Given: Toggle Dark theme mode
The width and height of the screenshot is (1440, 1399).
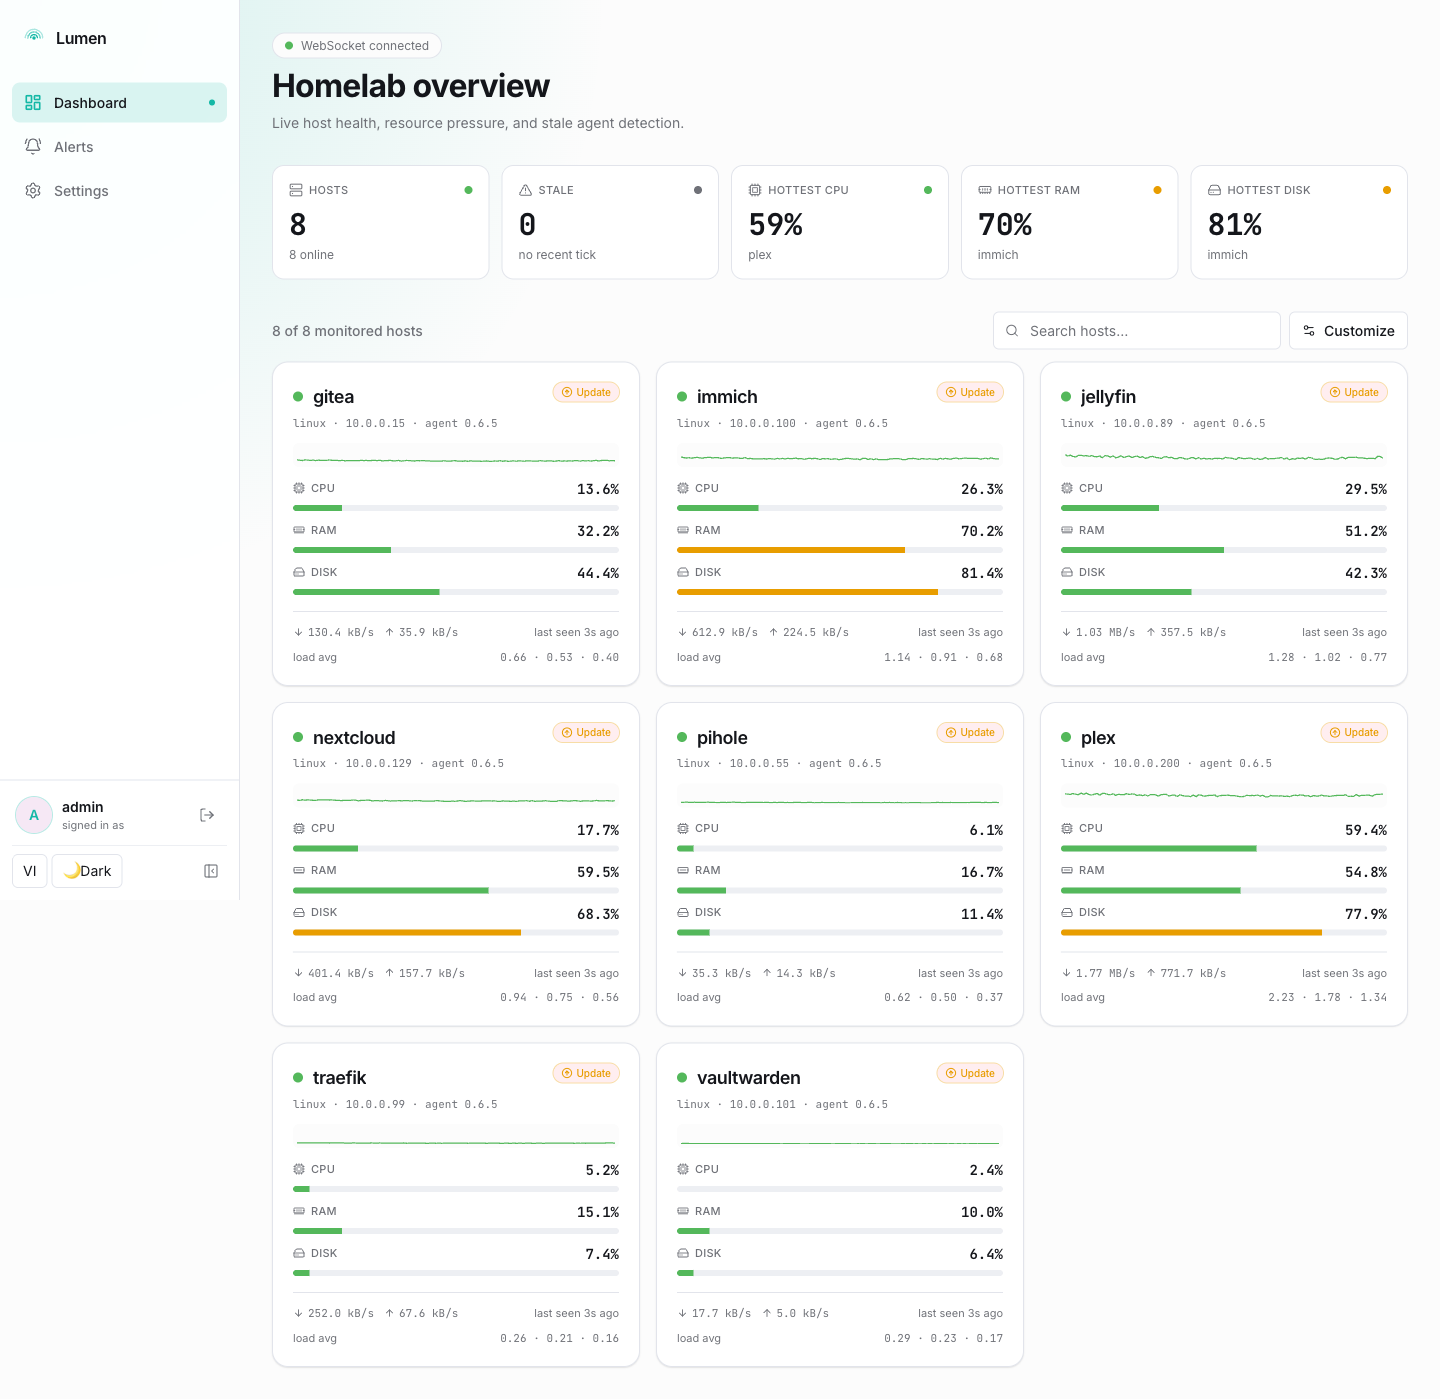Looking at the screenshot, I should (87, 871).
